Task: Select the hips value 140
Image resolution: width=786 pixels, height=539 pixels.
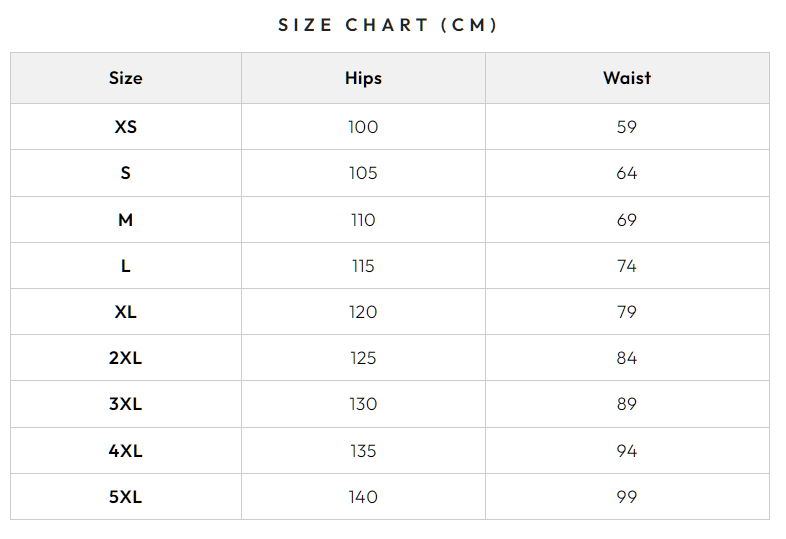Action: 363,497
